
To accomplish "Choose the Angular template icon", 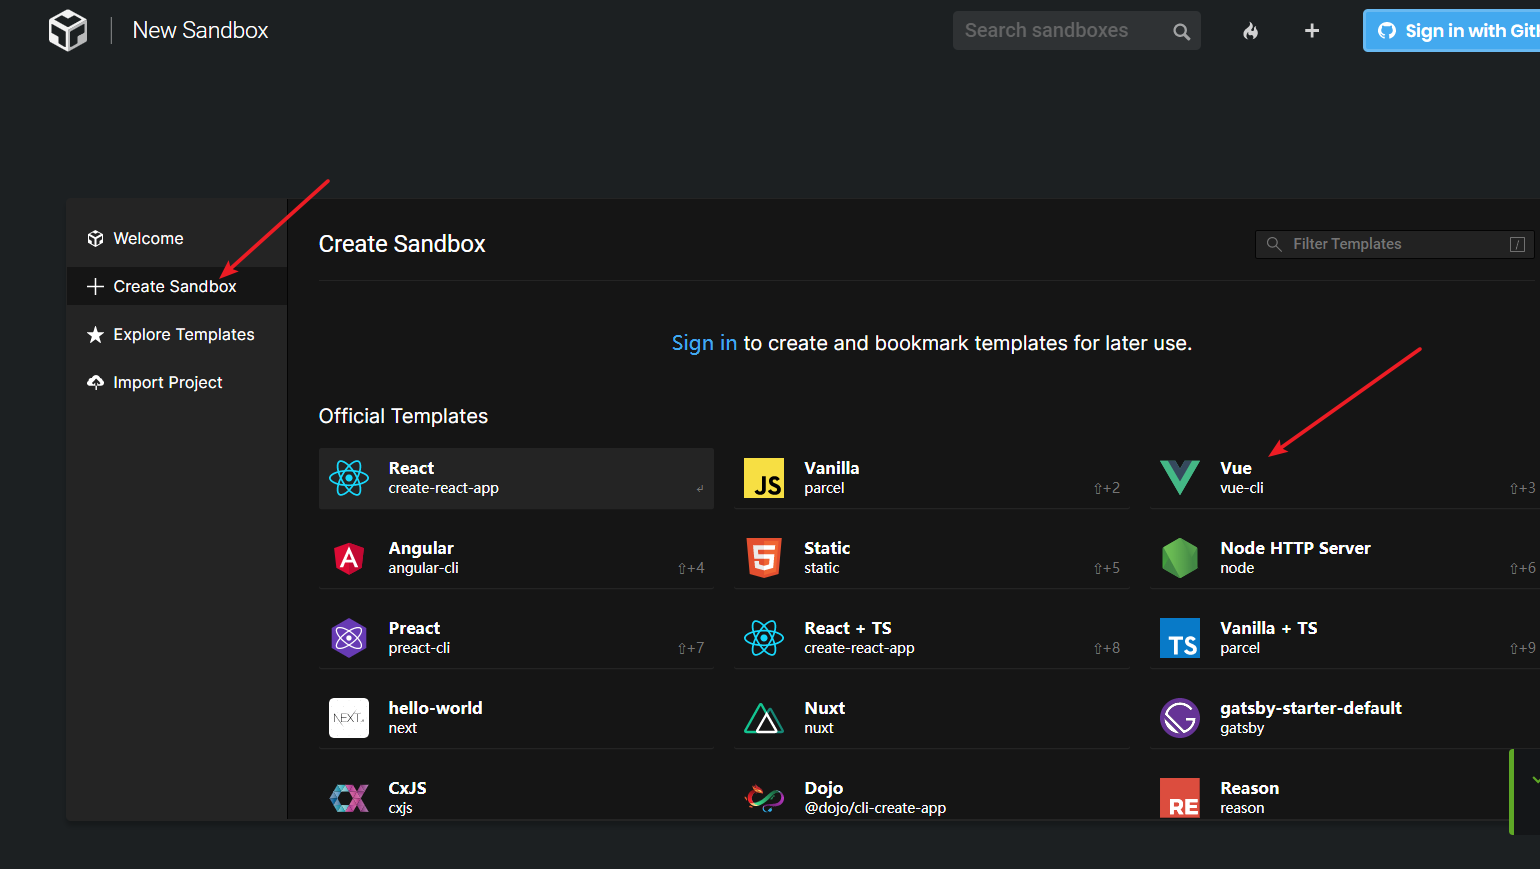I will click(349, 558).
